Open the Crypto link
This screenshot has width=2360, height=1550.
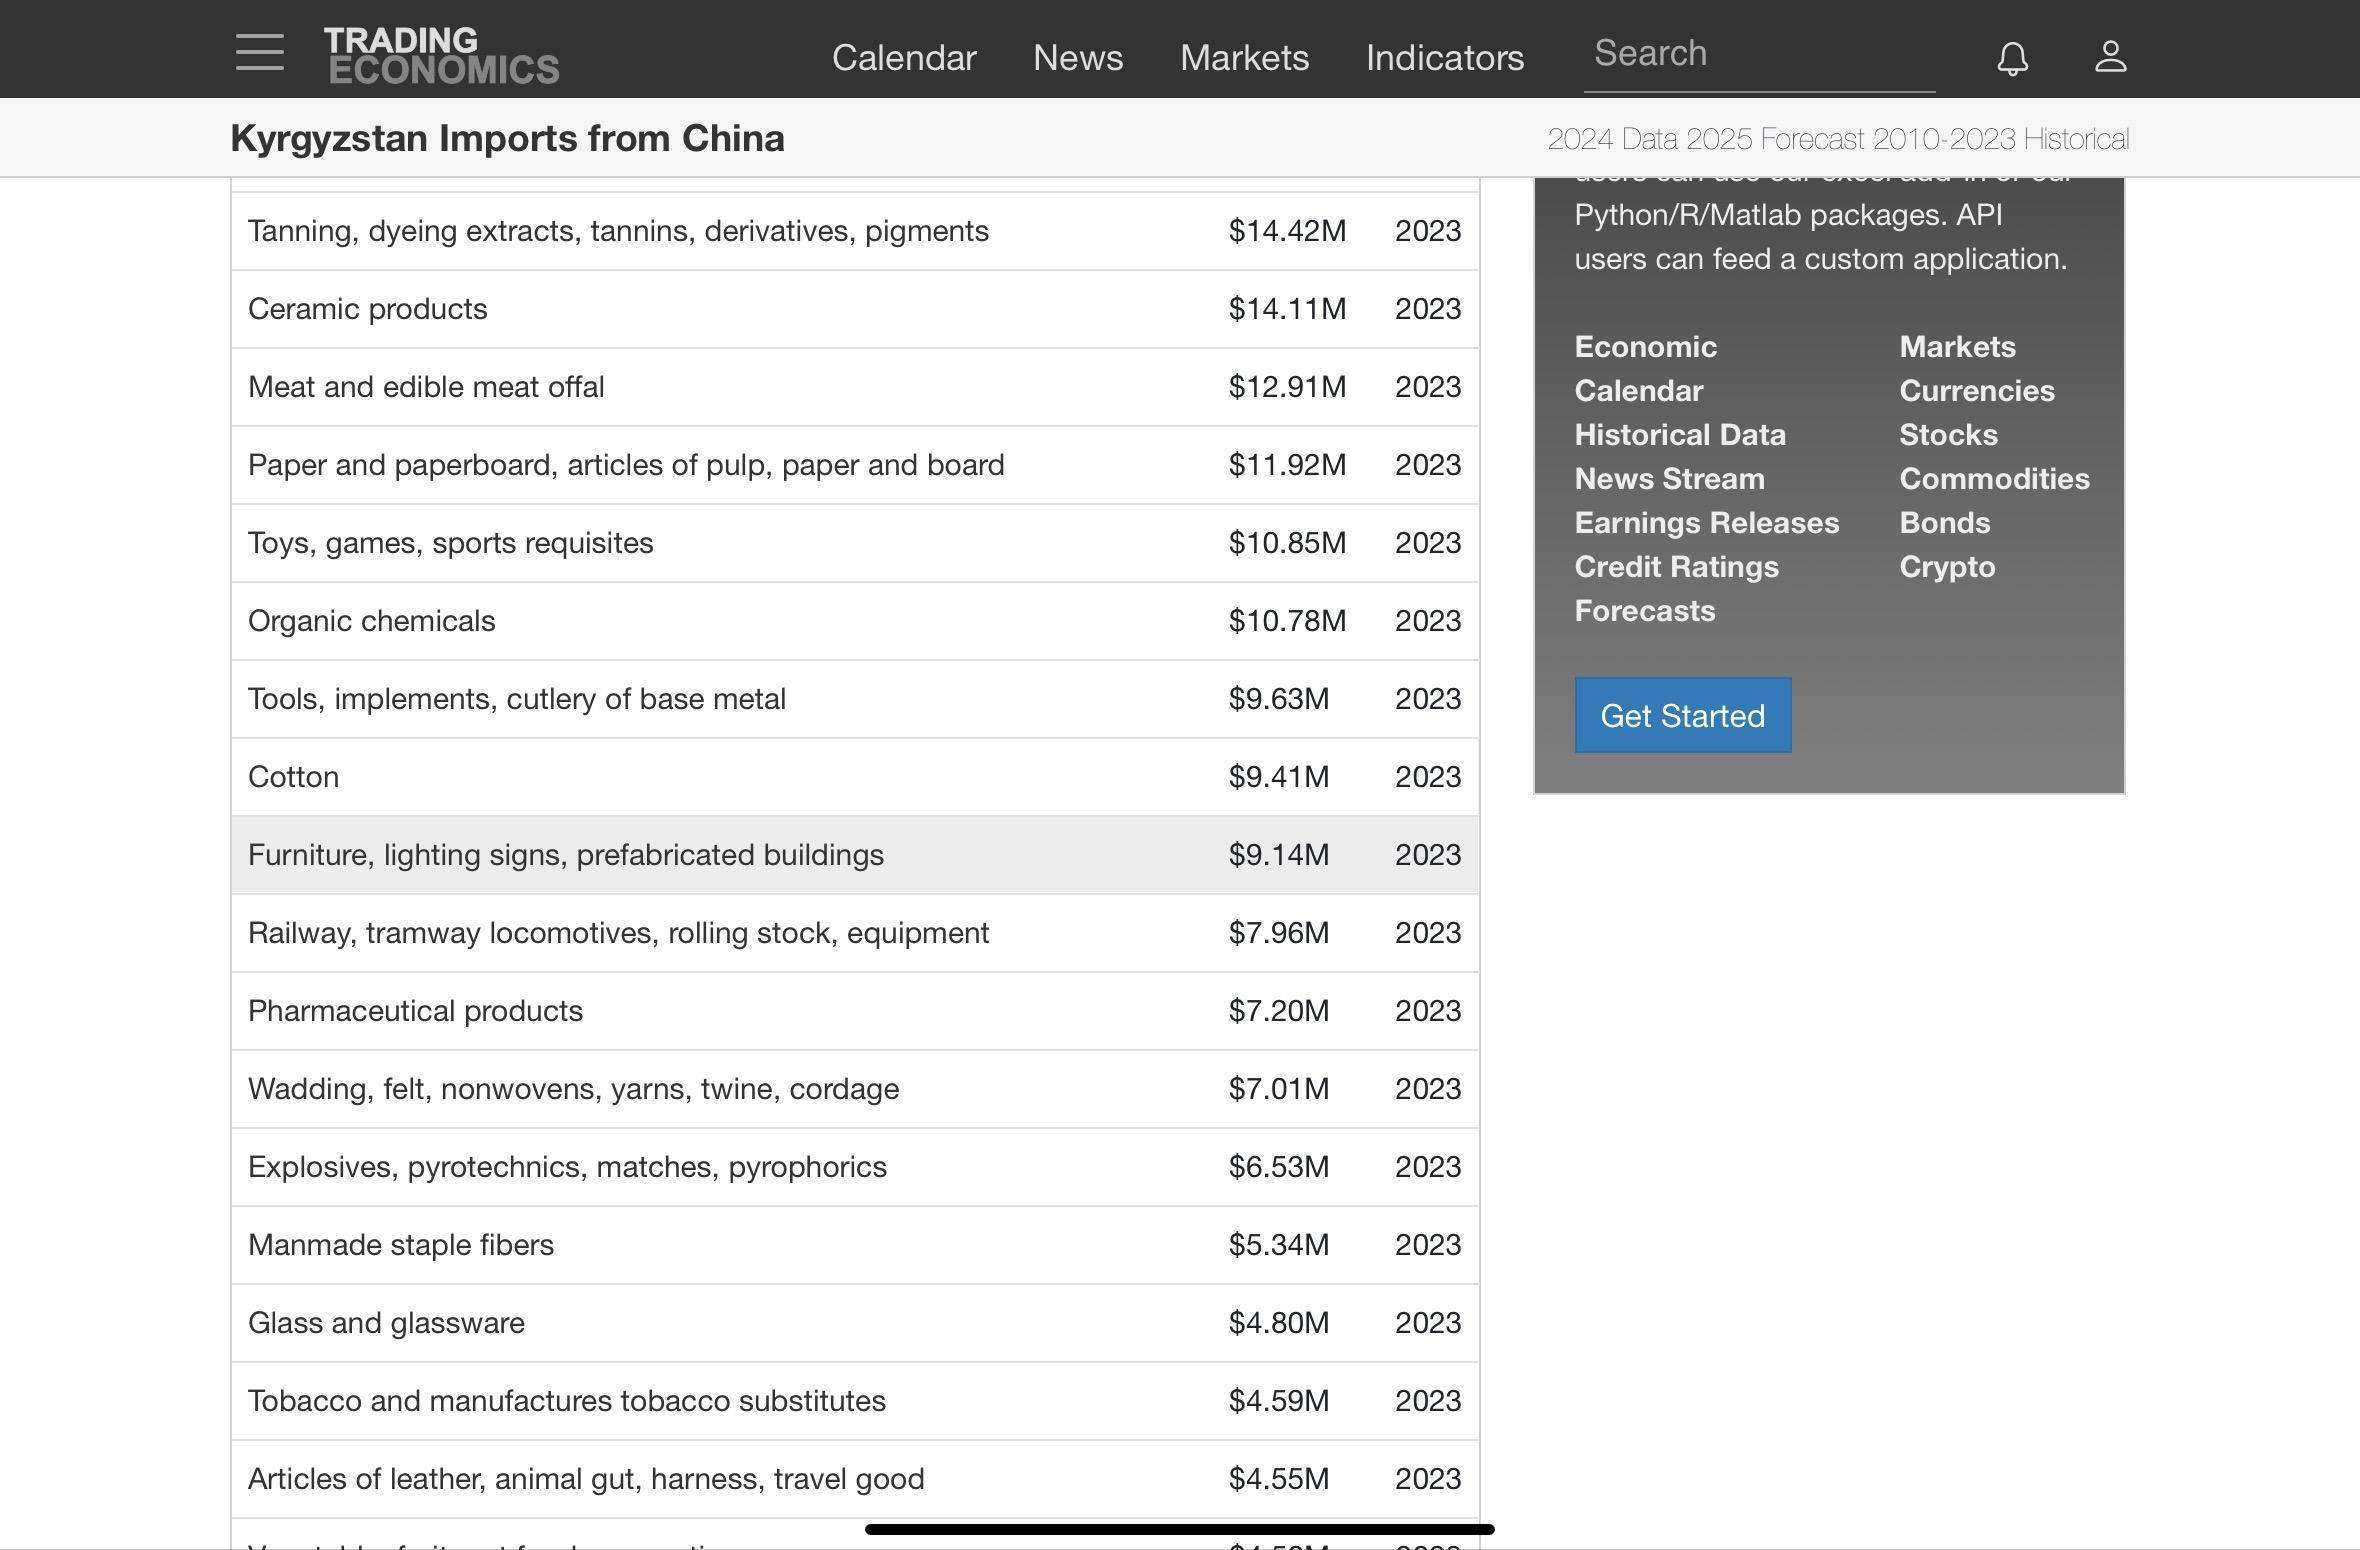click(1946, 567)
